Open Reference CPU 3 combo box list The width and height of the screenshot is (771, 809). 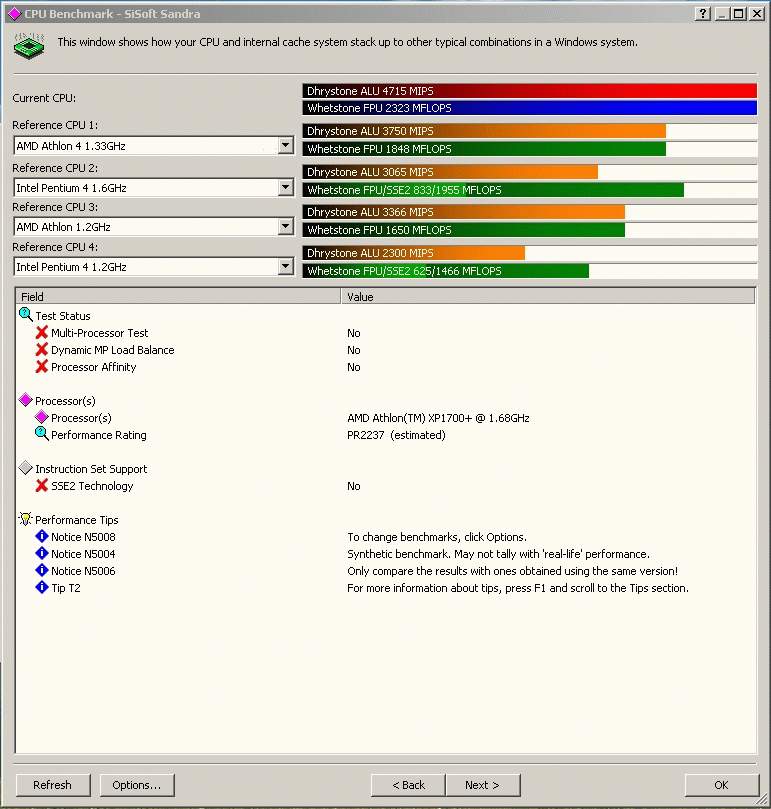(x=285, y=227)
